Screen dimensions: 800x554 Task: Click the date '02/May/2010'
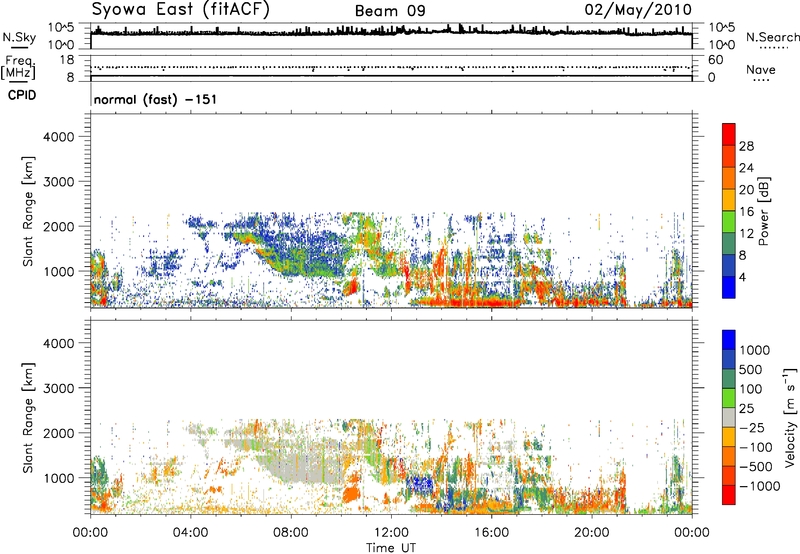click(638, 10)
